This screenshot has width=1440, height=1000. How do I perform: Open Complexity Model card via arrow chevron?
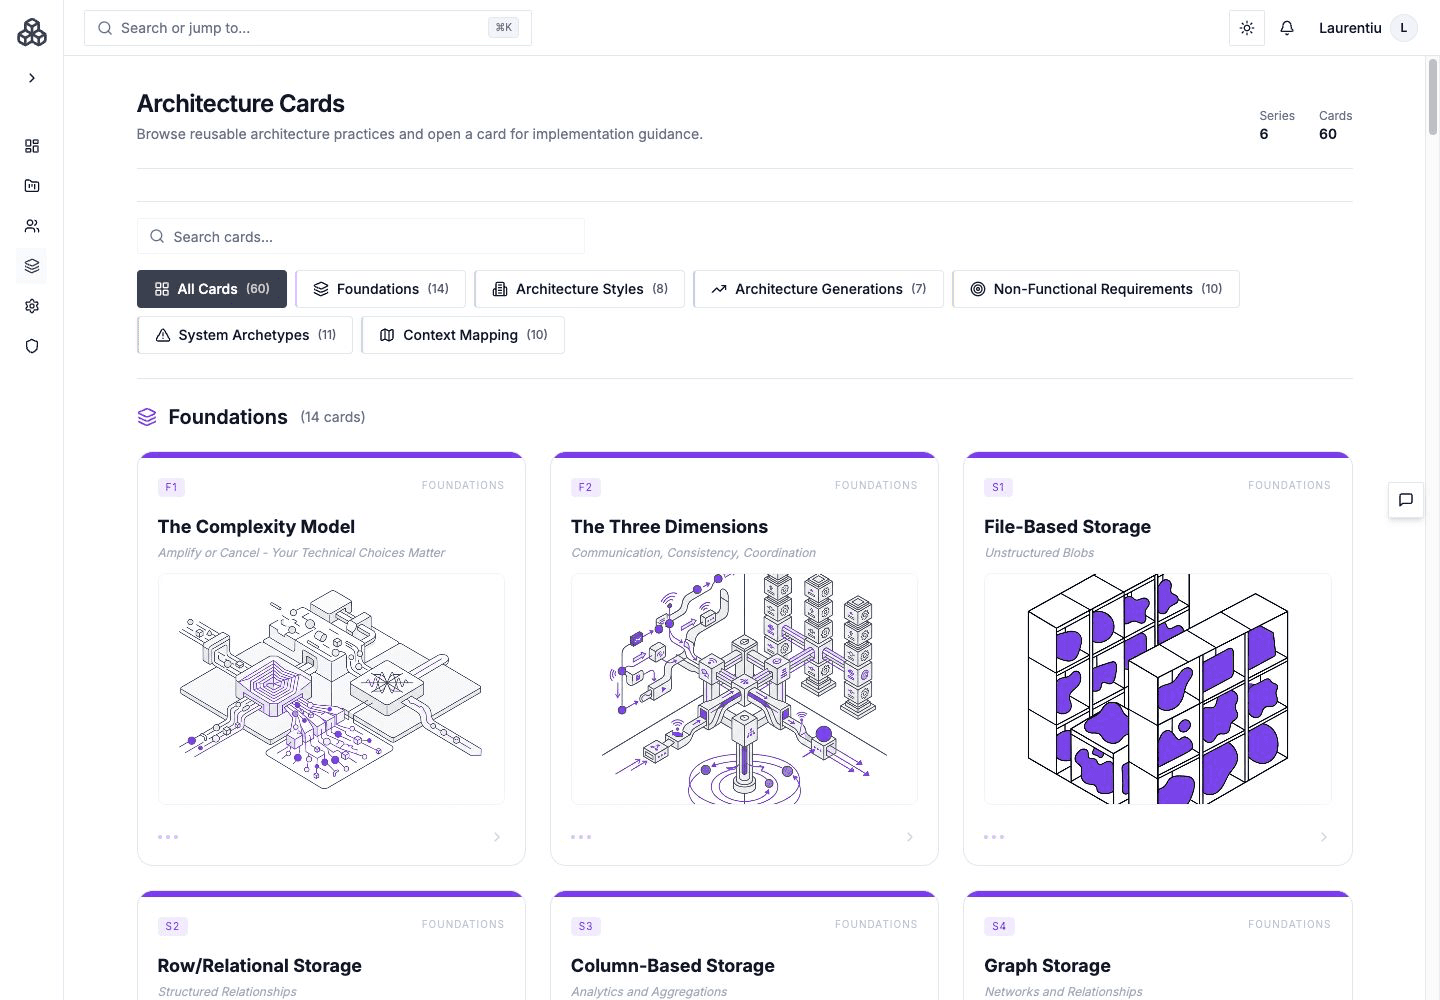(x=497, y=837)
